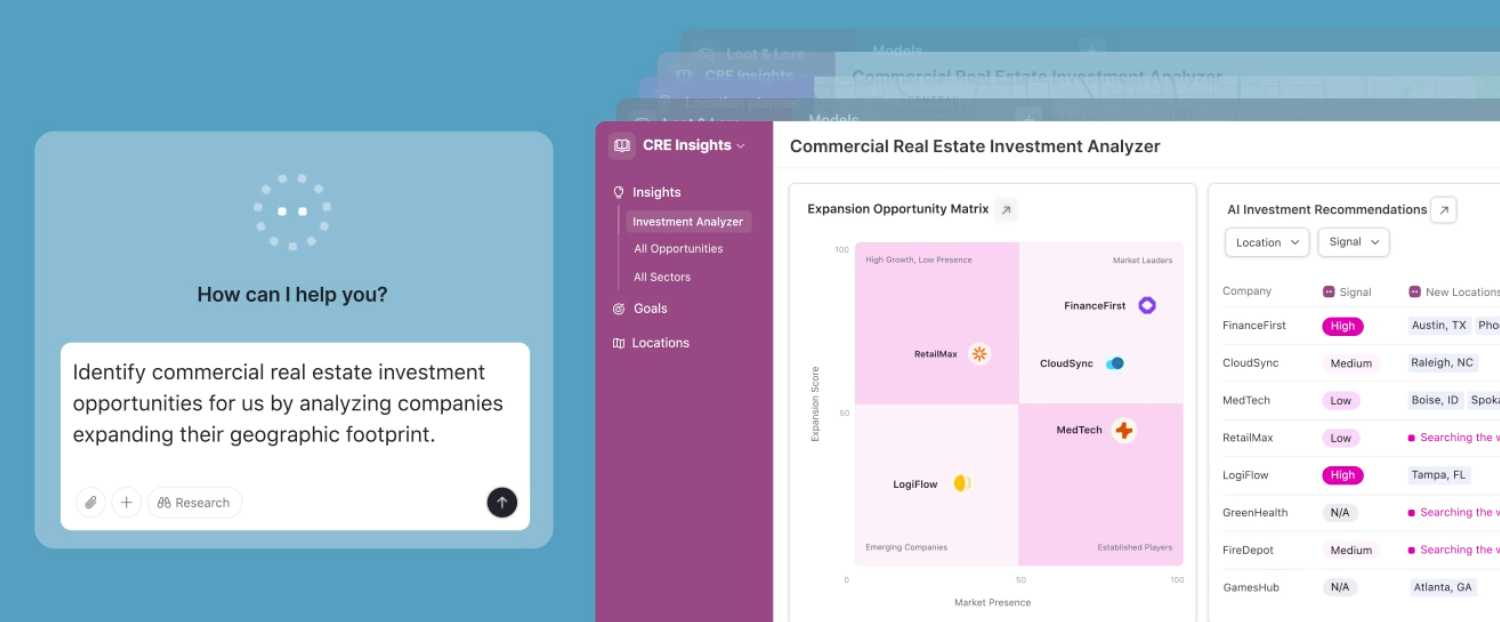The image size is (1500, 622).
Task: Open the Signal filter dropdown
Action: pos(1353,242)
